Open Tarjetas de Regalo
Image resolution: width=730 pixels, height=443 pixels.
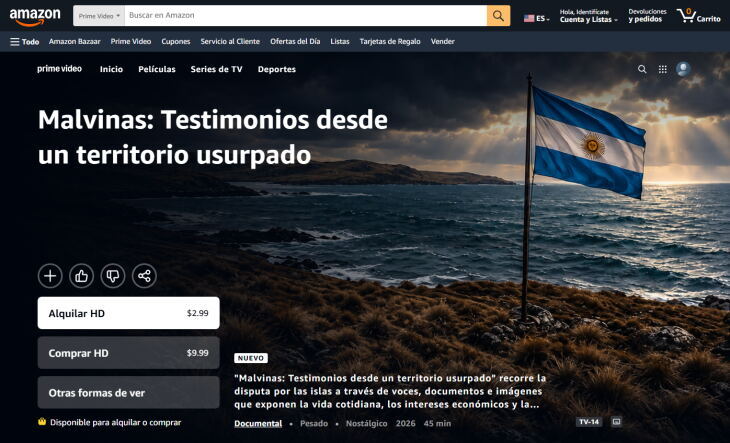[390, 41]
